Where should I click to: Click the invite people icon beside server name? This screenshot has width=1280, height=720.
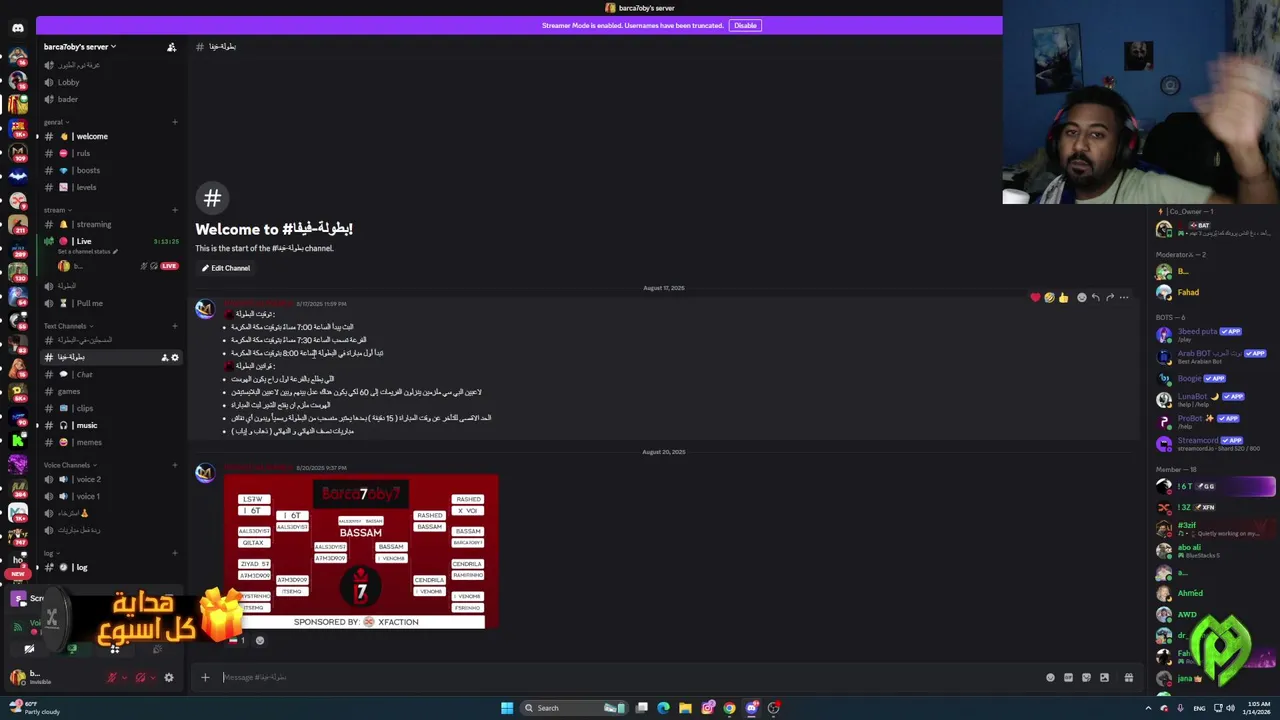tap(171, 46)
